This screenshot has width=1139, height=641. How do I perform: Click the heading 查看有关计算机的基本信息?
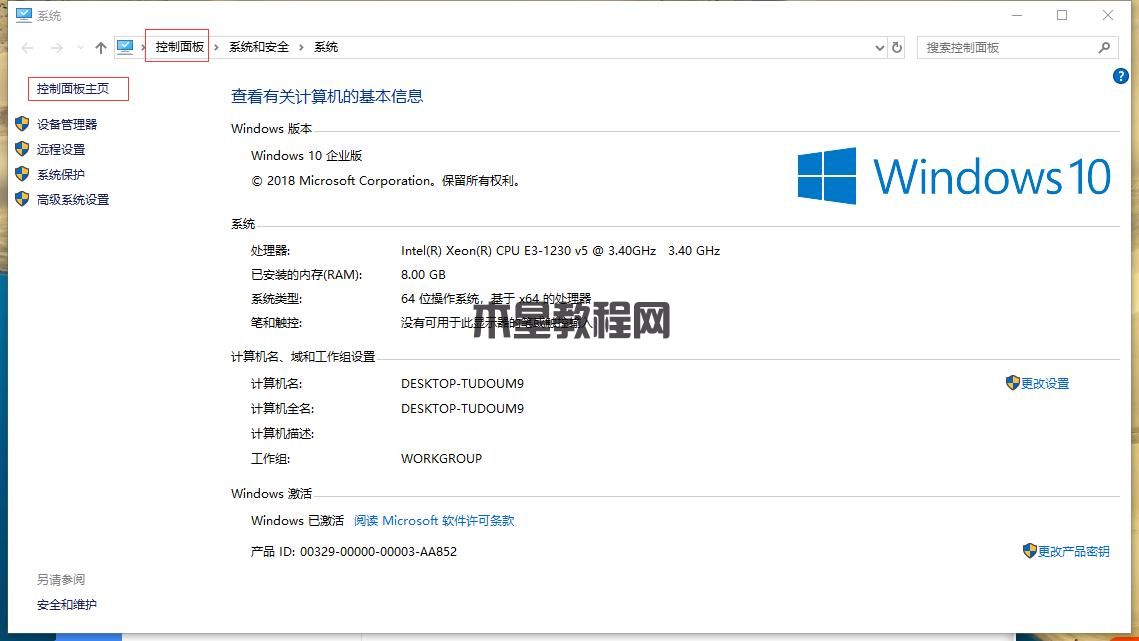(327, 97)
